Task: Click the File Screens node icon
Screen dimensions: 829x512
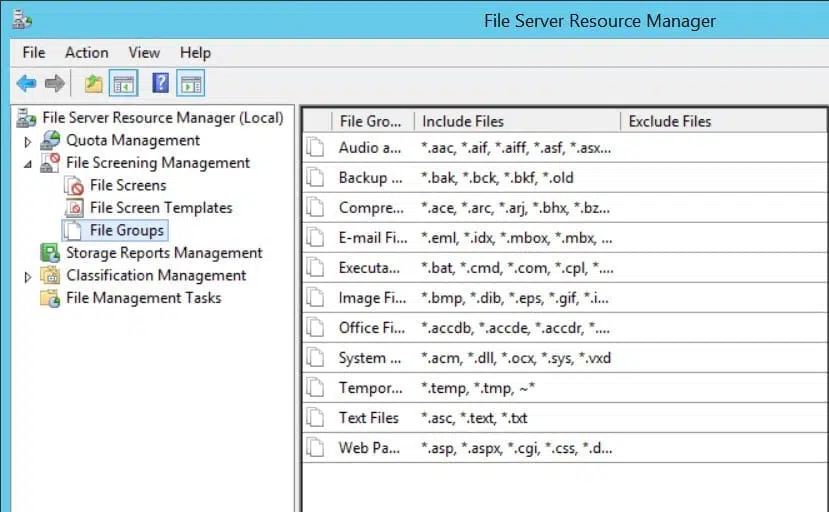Action: click(x=75, y=185)
